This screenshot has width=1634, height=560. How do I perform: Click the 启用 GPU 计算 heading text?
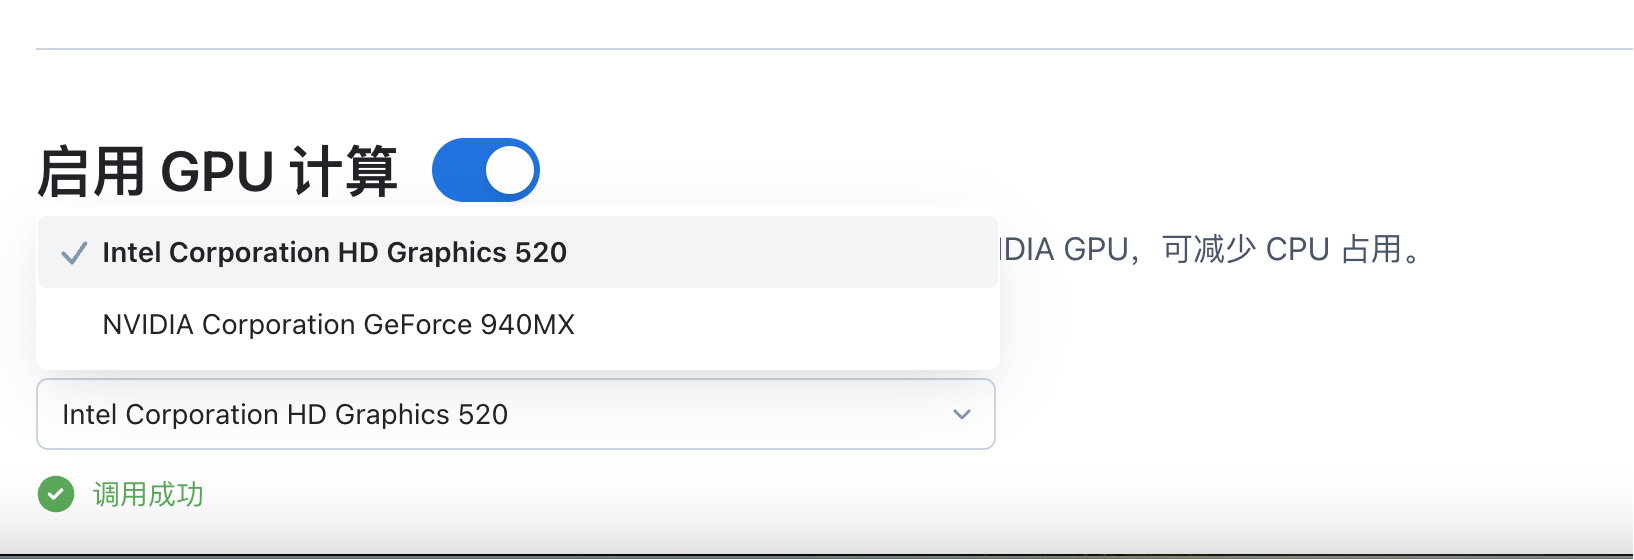[x=217, y=171]
